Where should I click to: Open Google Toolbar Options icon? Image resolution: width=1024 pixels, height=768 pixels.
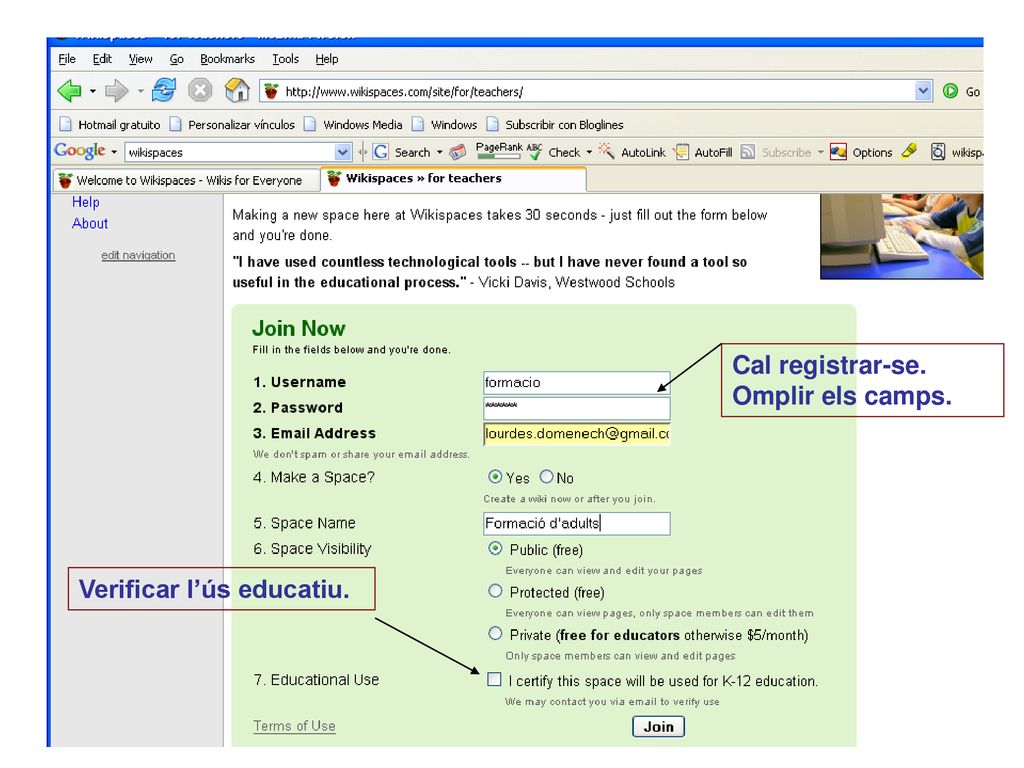point(839,152)
